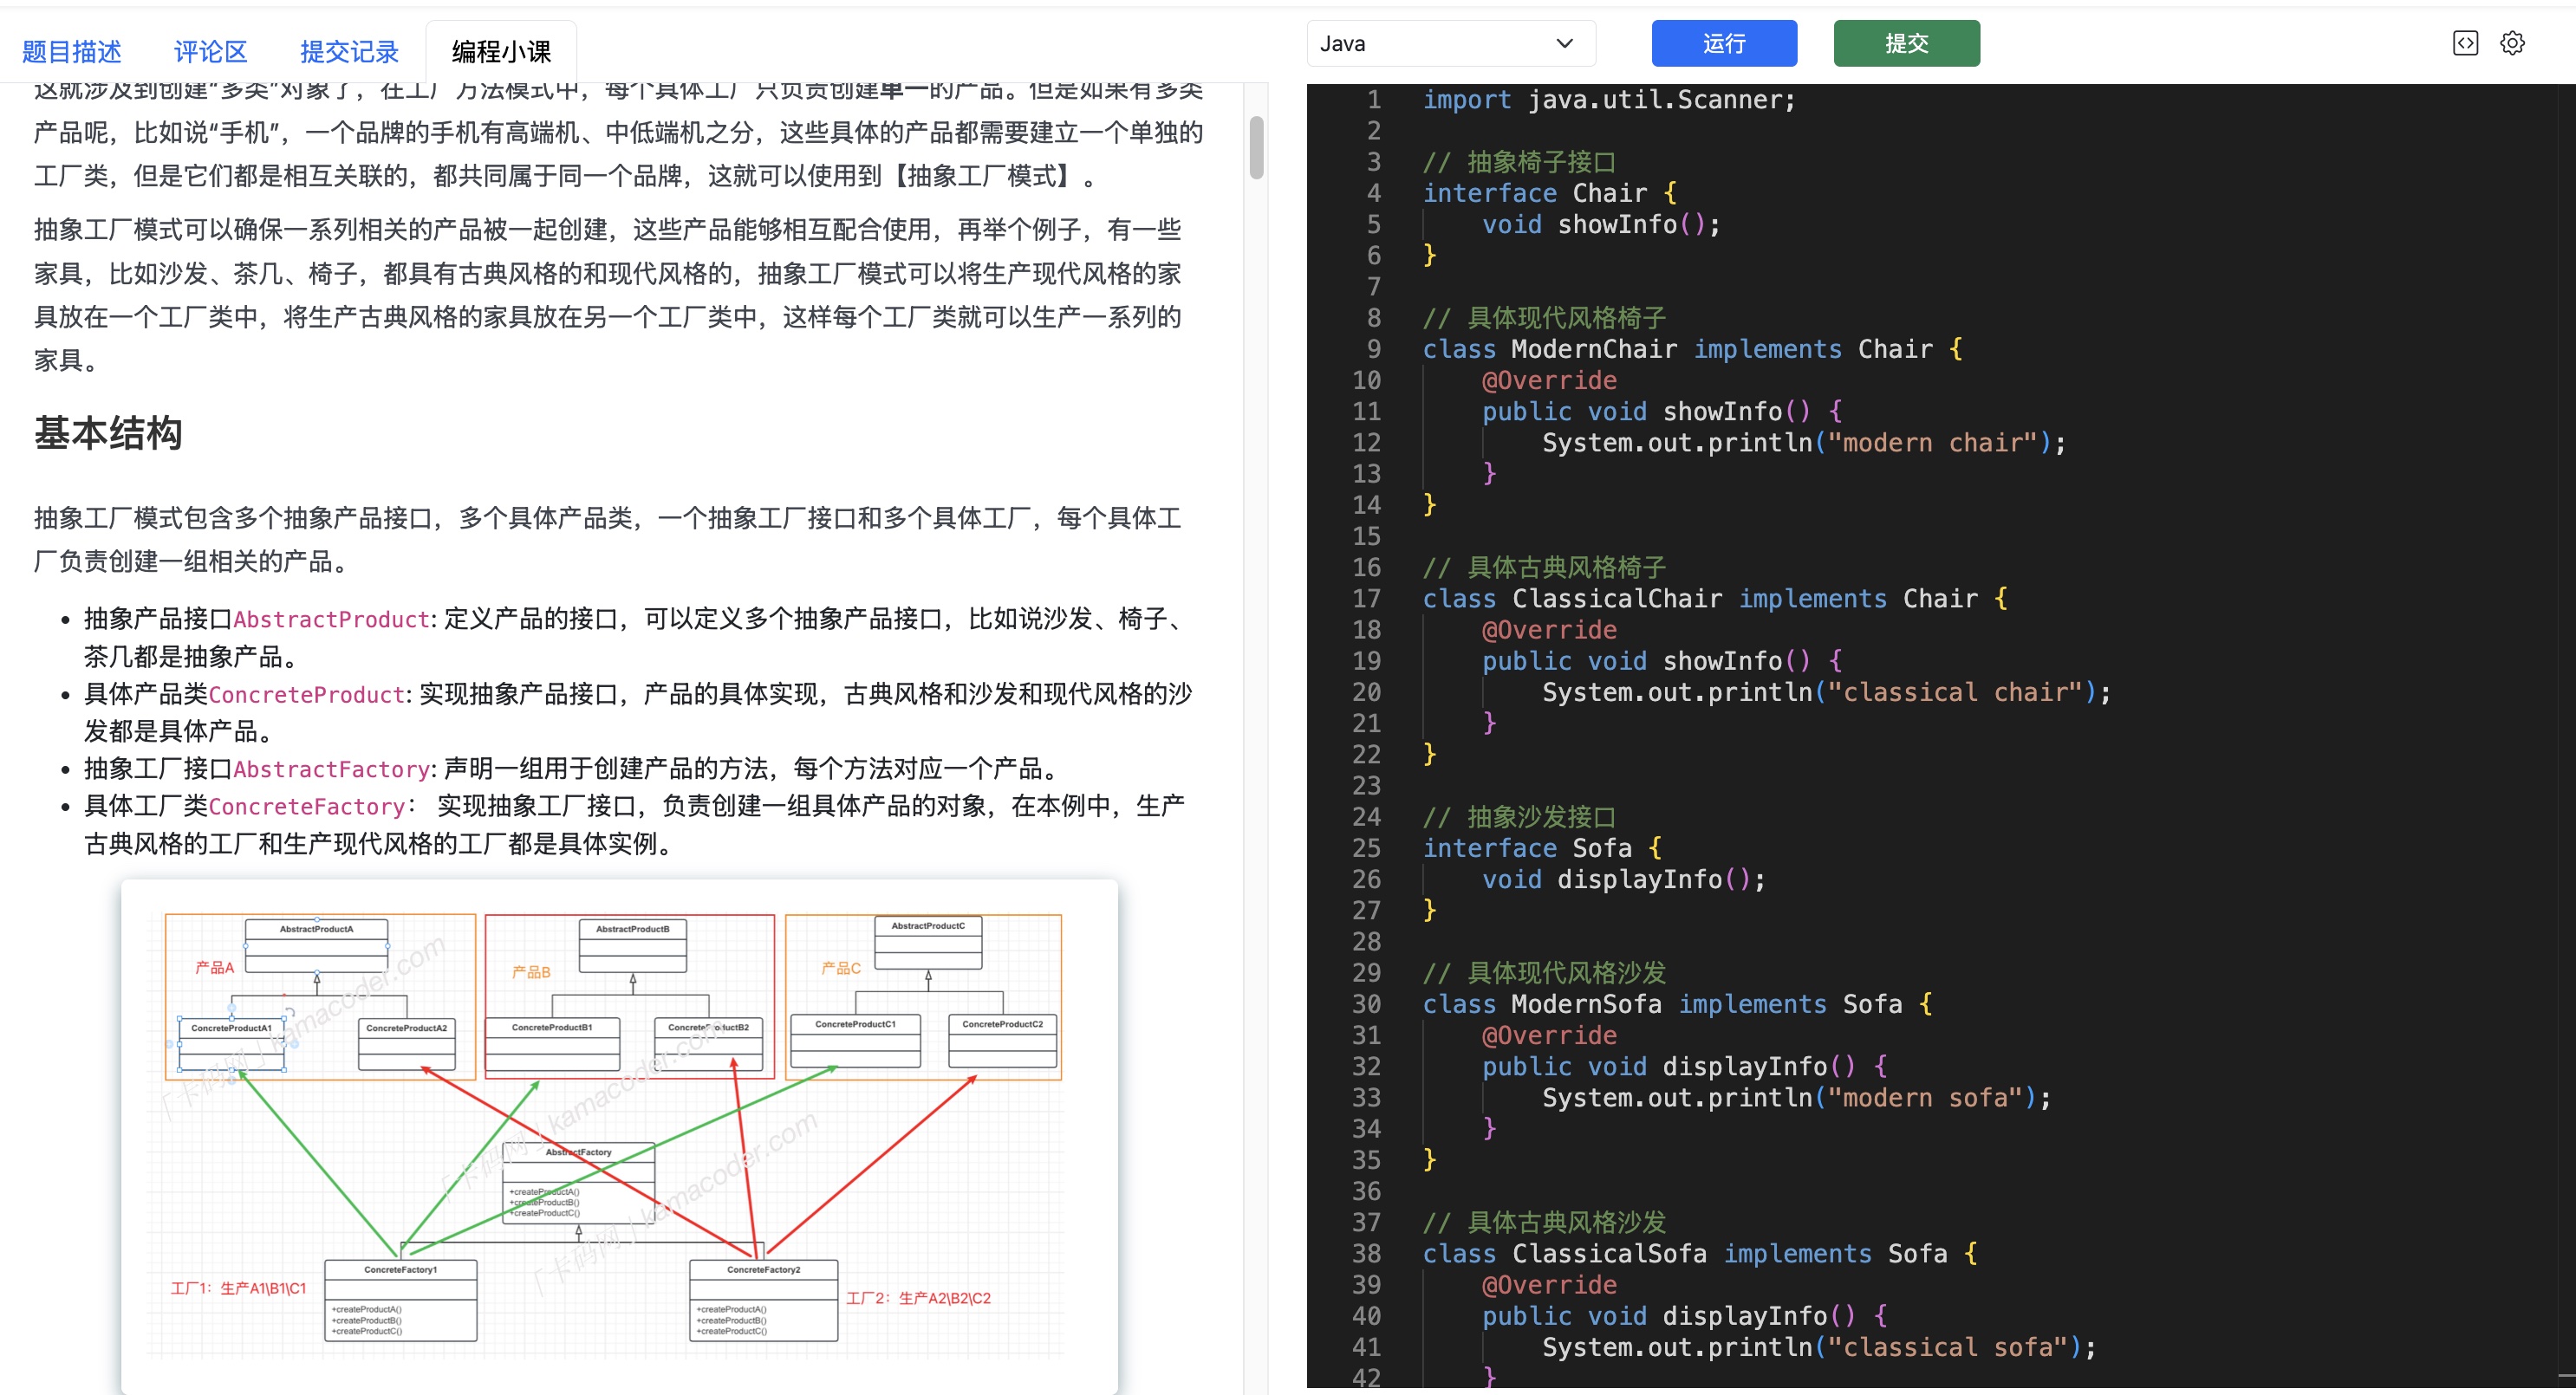Viewport: 2576px width, 1395px height.
Task: Click the "classical chair" string on line 20
Action: tap(1954, 692)
